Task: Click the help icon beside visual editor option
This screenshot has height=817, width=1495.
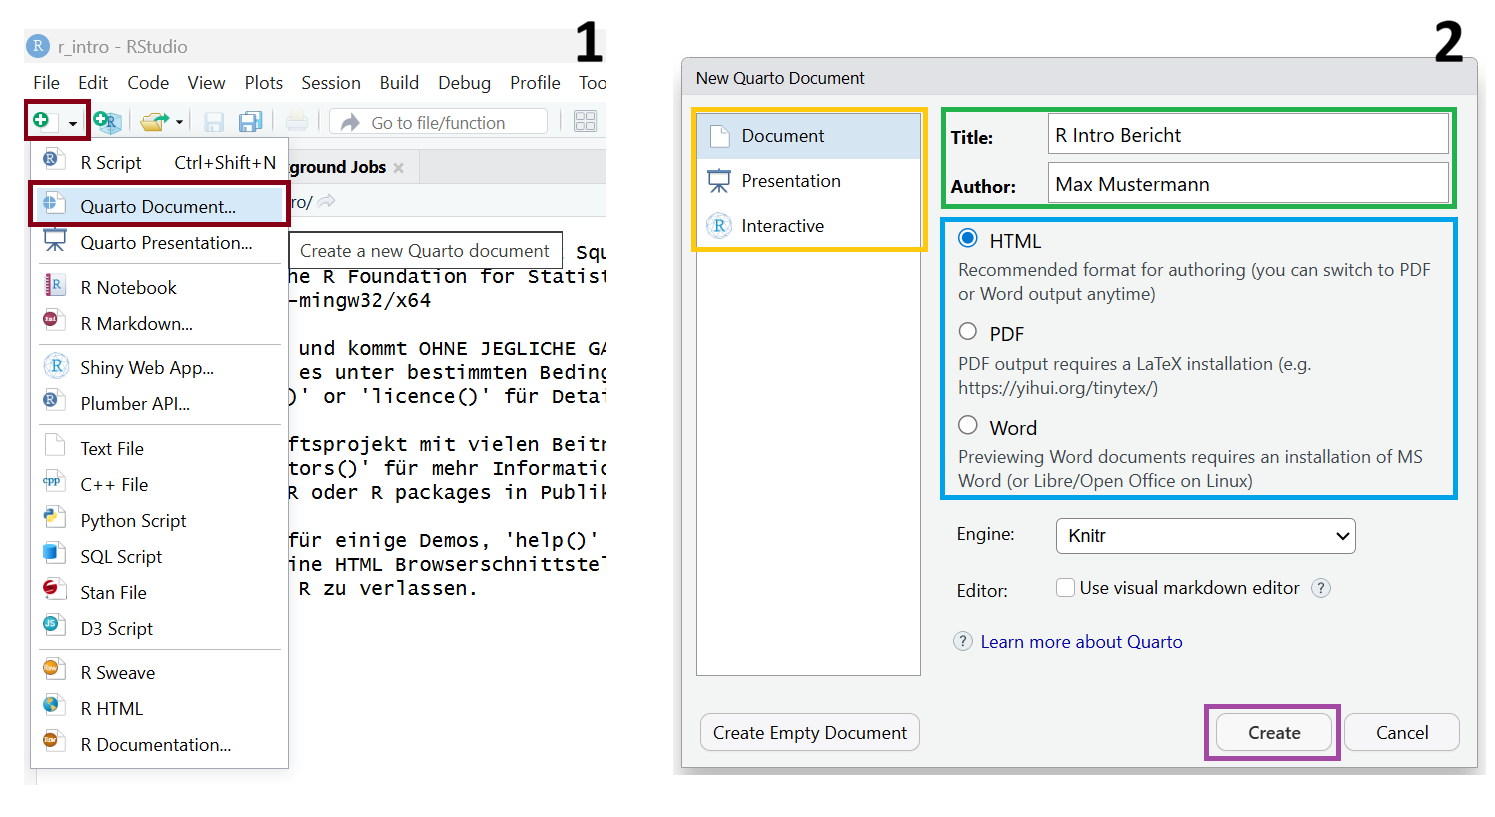Action: pyautogui.click(x=1321, y=588)
